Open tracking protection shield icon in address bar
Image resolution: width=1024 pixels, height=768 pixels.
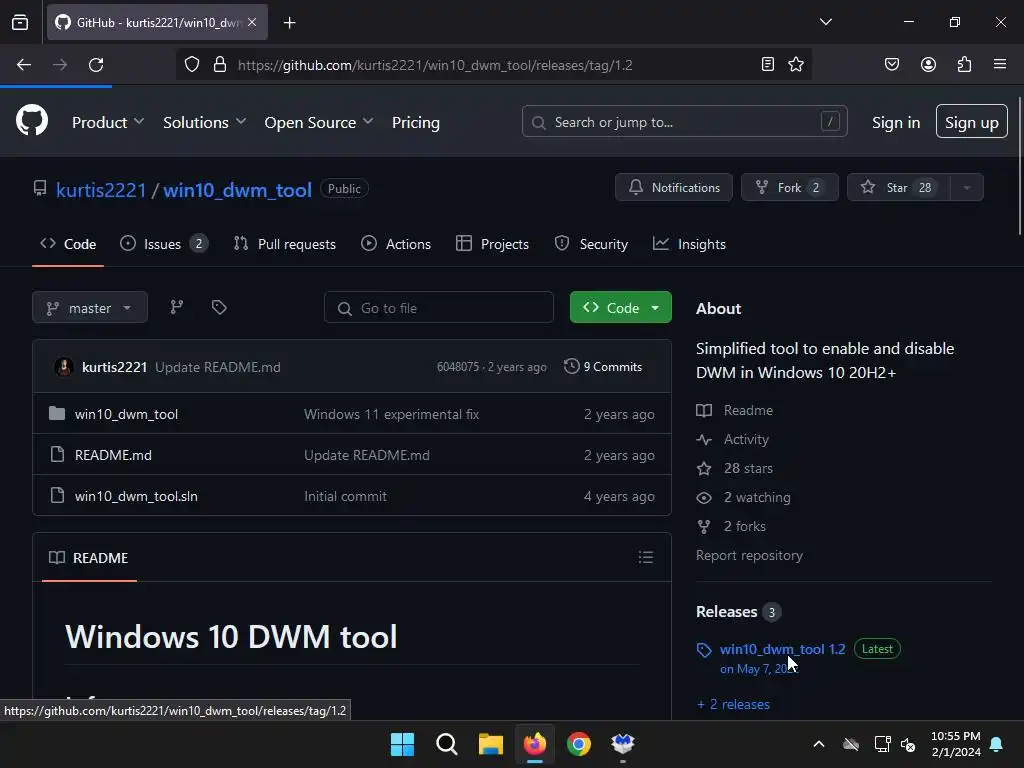[191, 65]
